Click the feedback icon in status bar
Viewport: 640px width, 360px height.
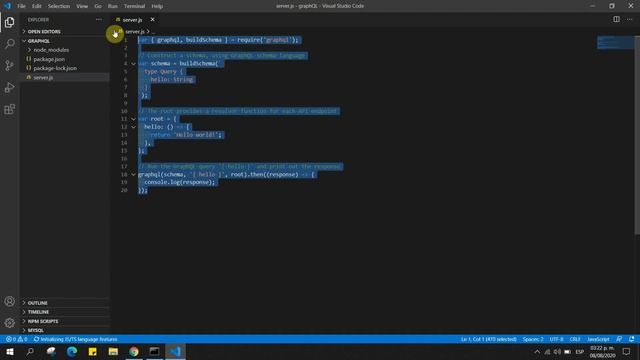(619, 339)
